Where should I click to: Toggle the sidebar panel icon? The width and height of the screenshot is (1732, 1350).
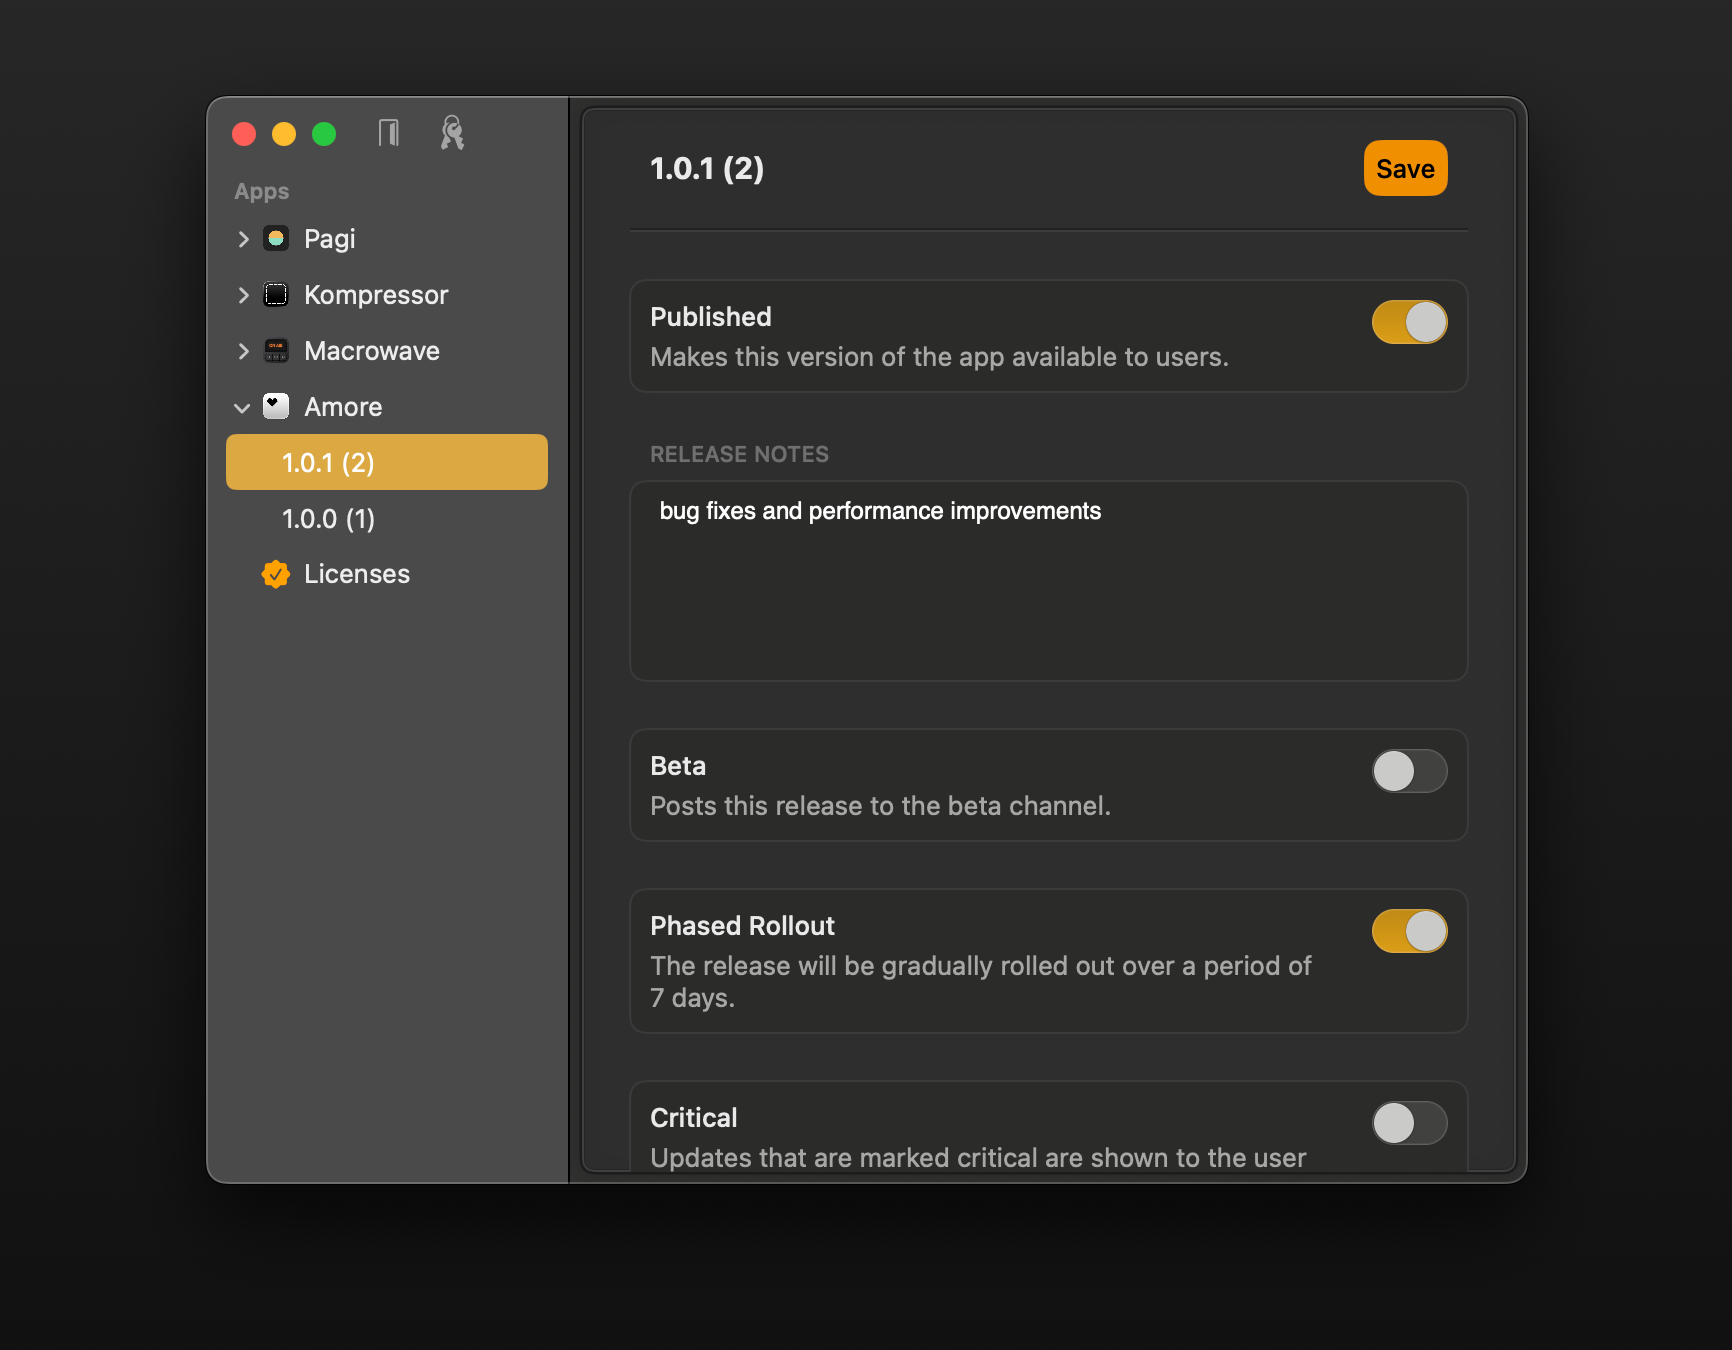(x=389, y=133)
